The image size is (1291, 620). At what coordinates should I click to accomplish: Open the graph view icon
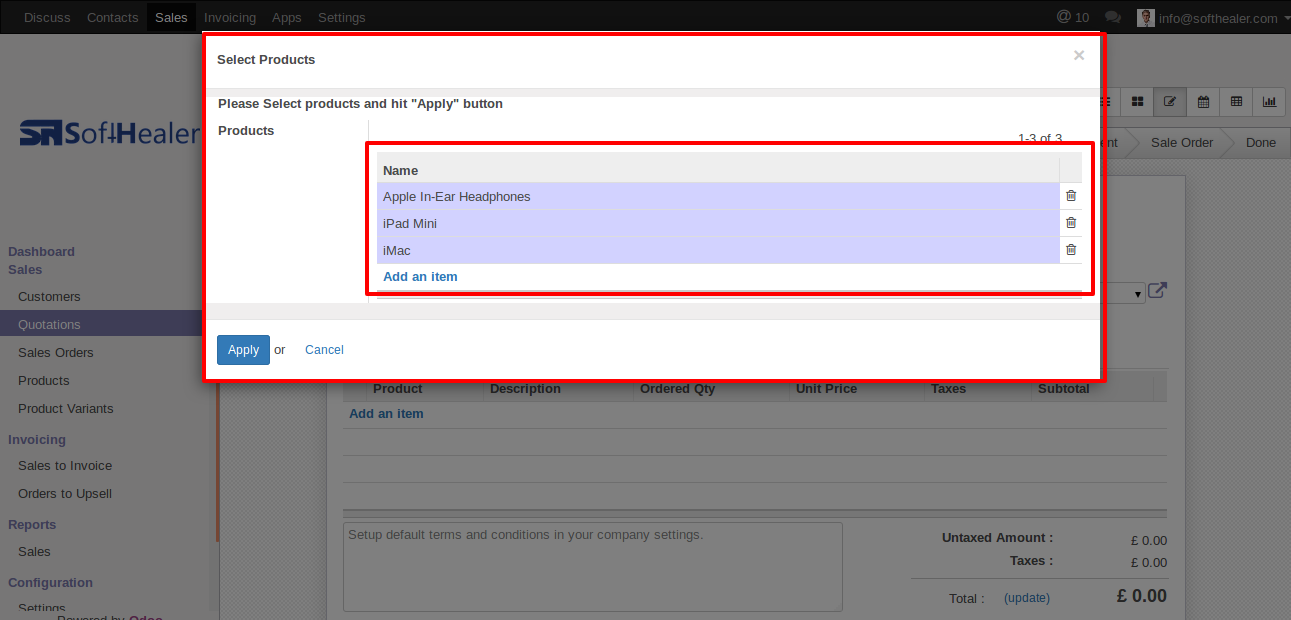tap(1269, 101)
